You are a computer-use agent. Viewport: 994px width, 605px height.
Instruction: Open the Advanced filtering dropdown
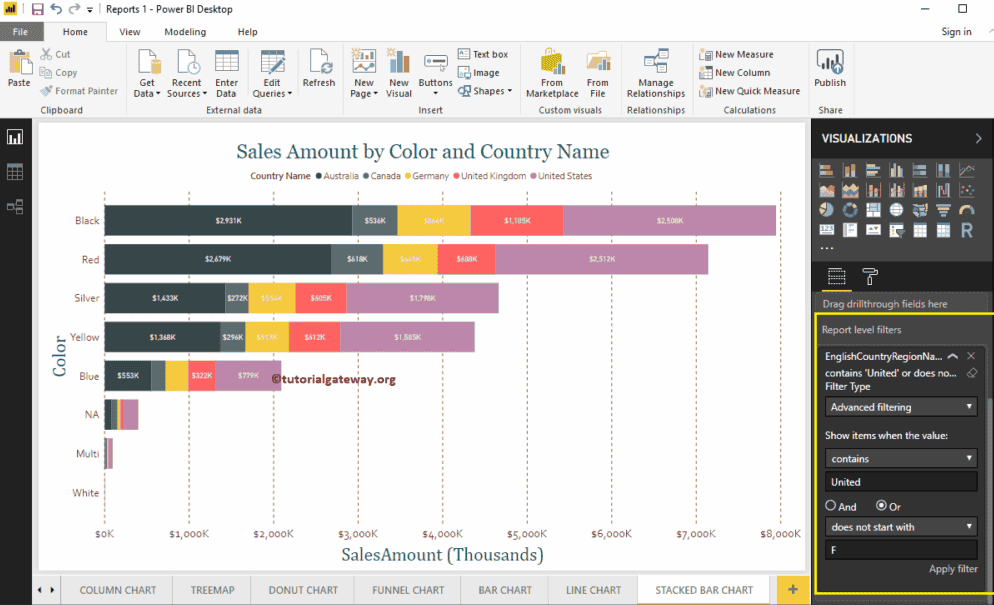(x=900, y=406)
